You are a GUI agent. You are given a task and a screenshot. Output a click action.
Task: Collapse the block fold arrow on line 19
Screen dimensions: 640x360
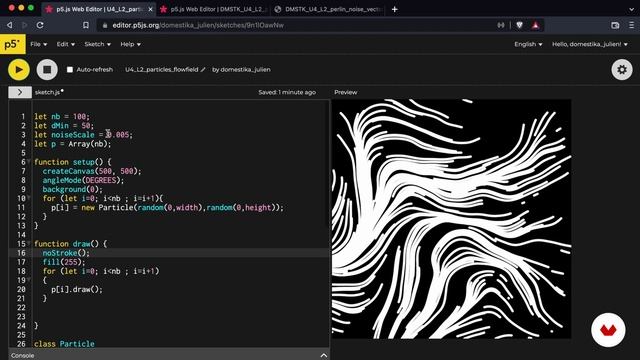point(29,280)
